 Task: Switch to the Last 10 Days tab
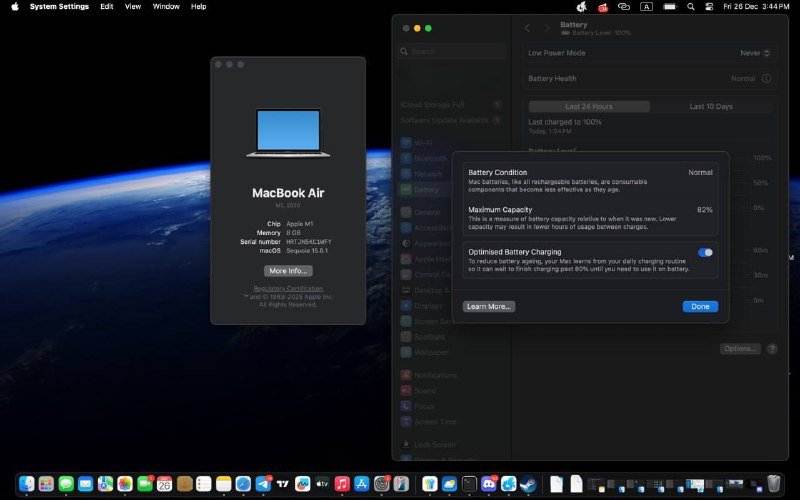click(x=711, y=106)
